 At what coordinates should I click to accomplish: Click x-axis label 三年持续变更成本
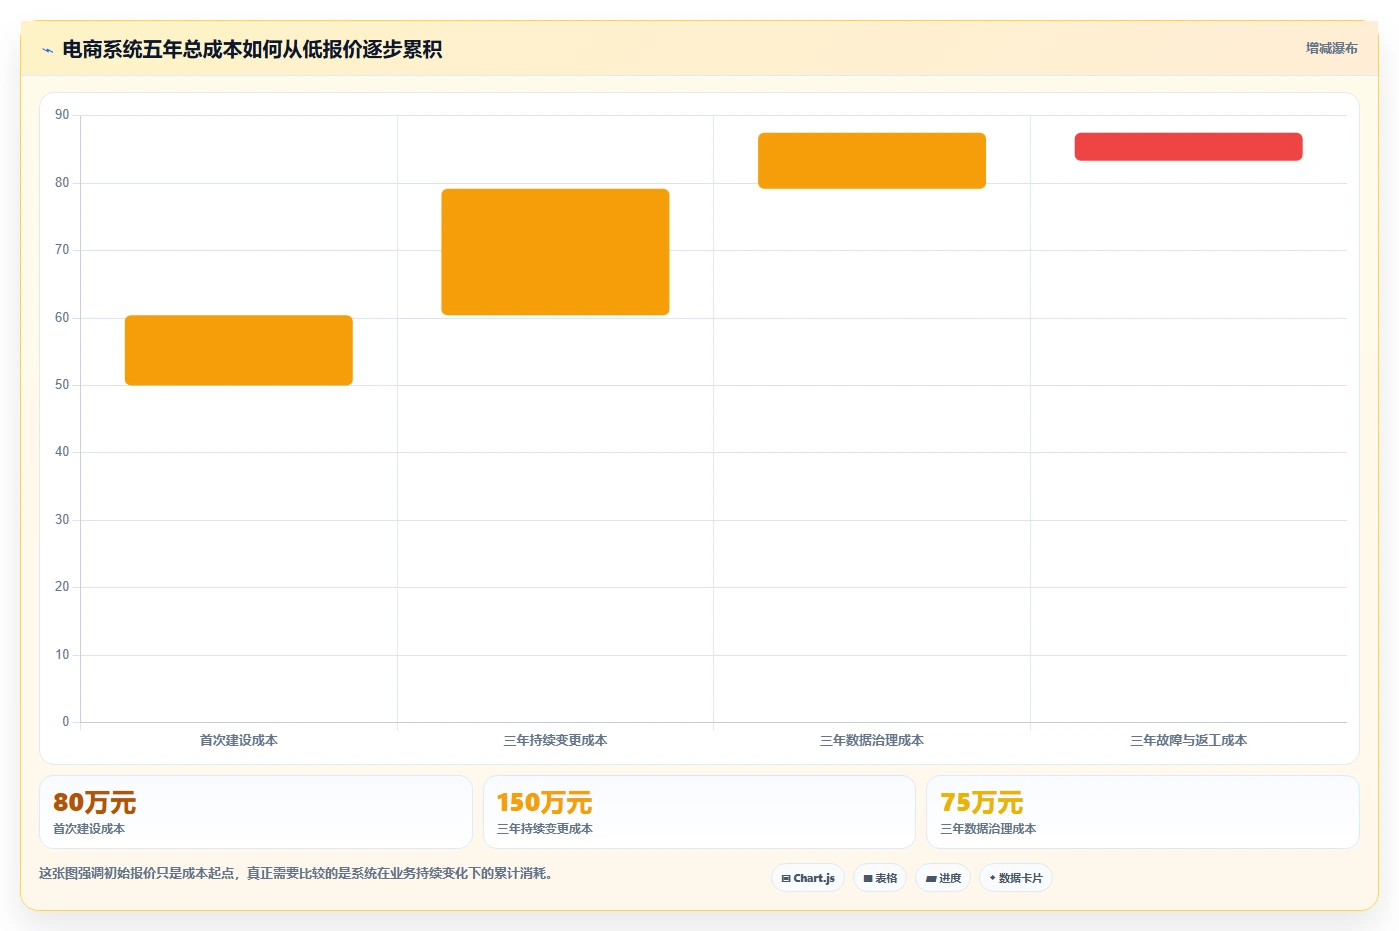[x=555, y=740]
